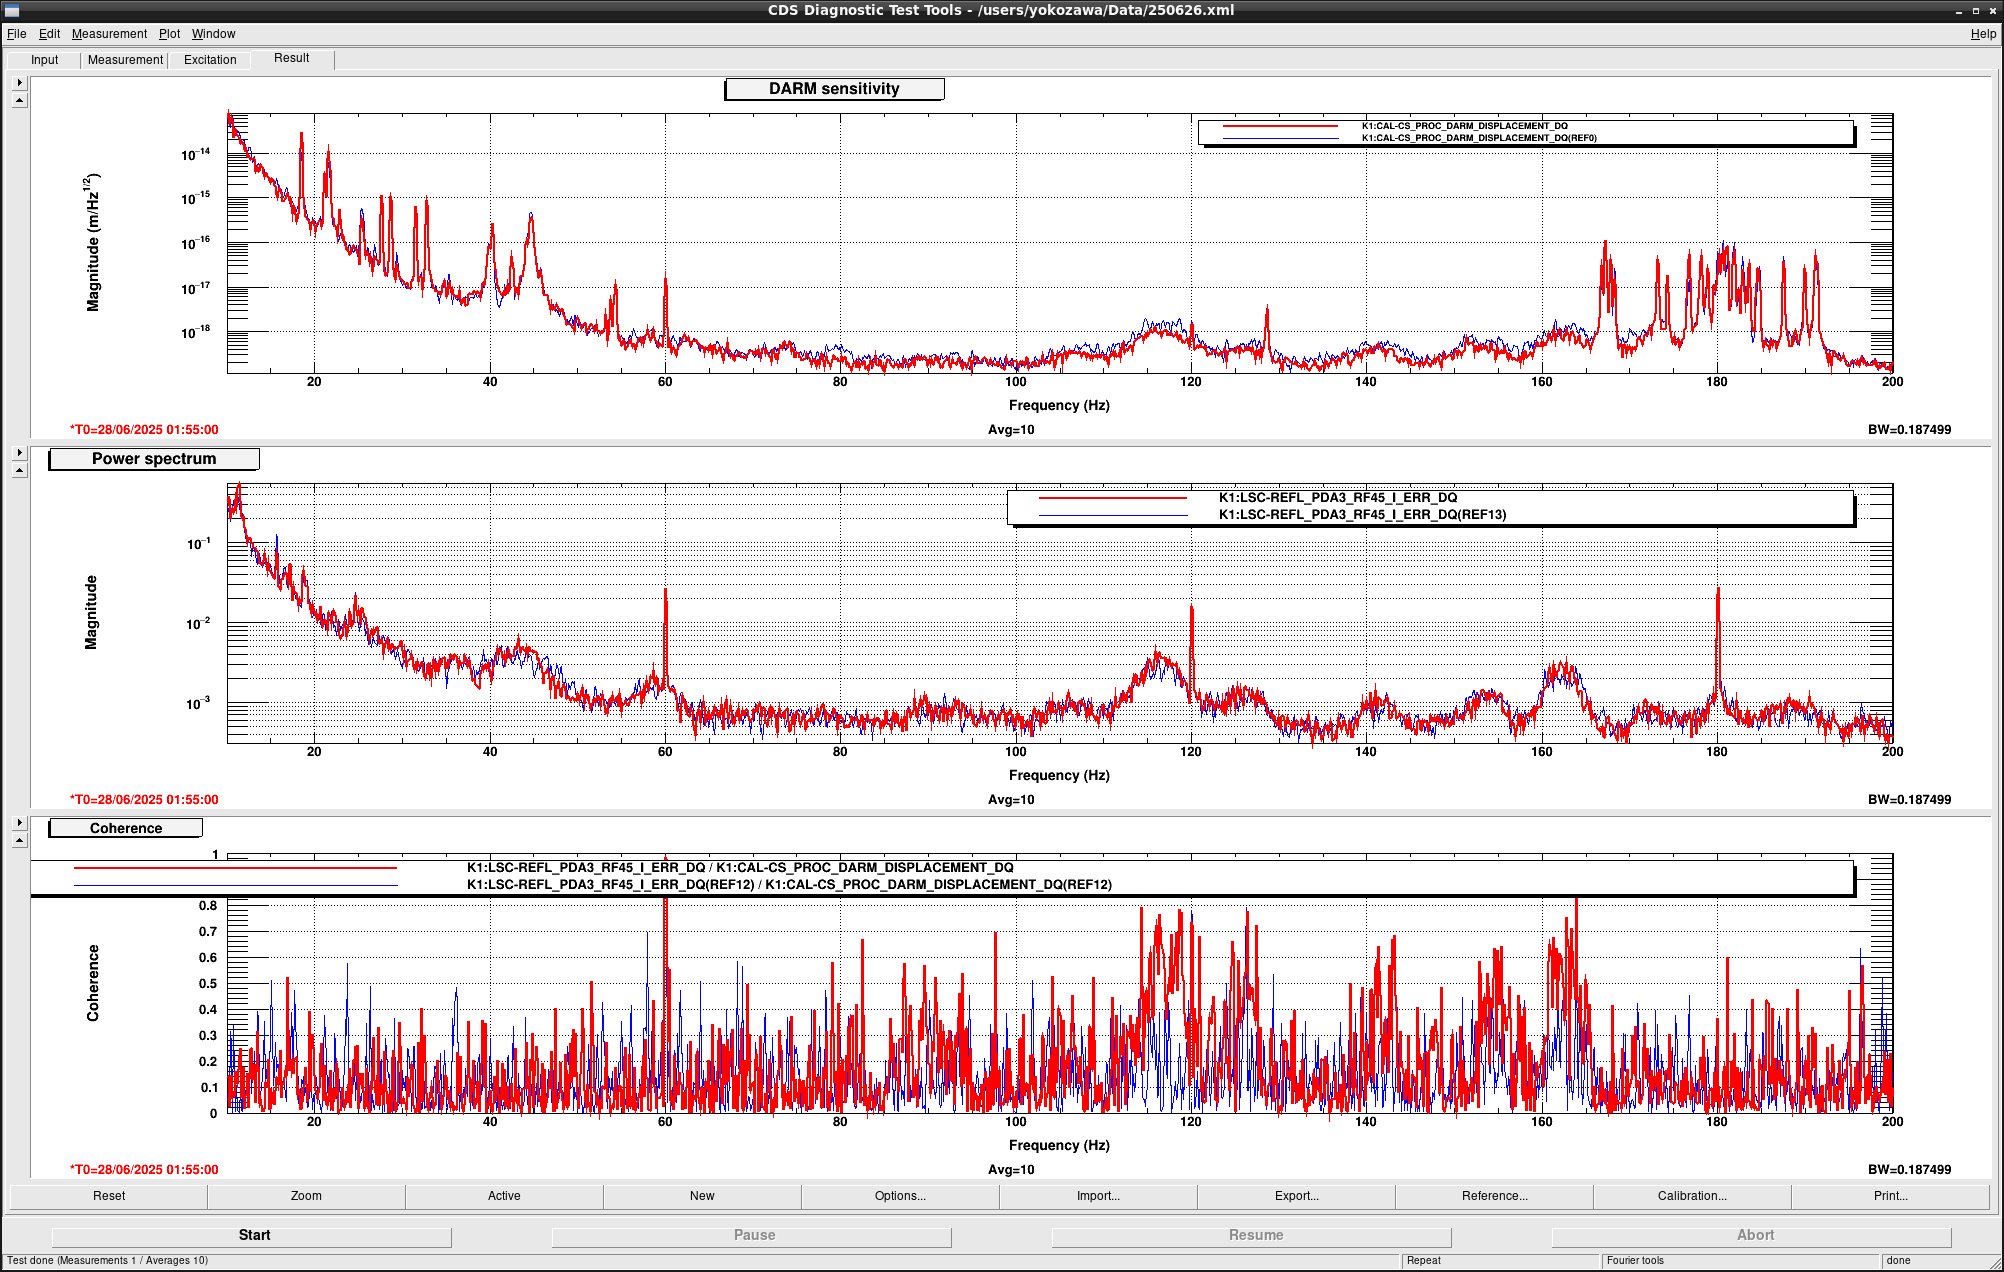Screen dimensions: 2004x1272
Task: Click the Reset button
Action: [109, 1196]
